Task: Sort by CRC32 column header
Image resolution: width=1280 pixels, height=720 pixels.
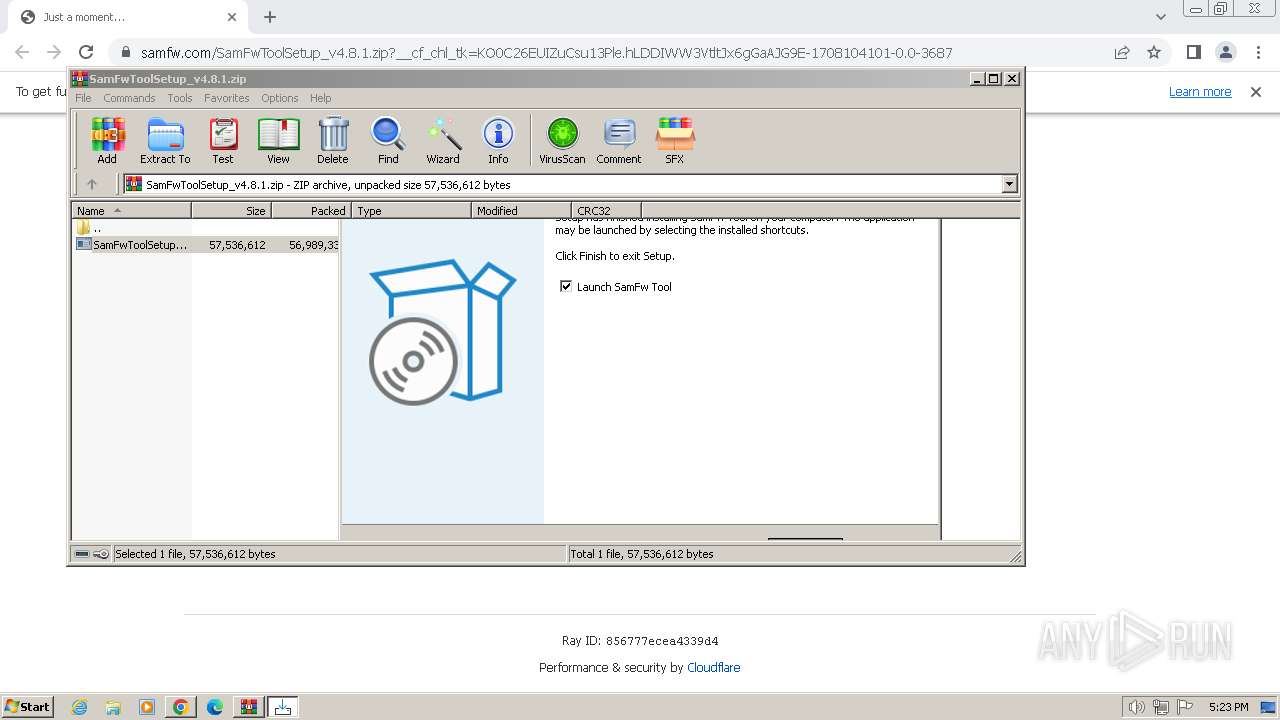Action: click(x=606, y=210)
